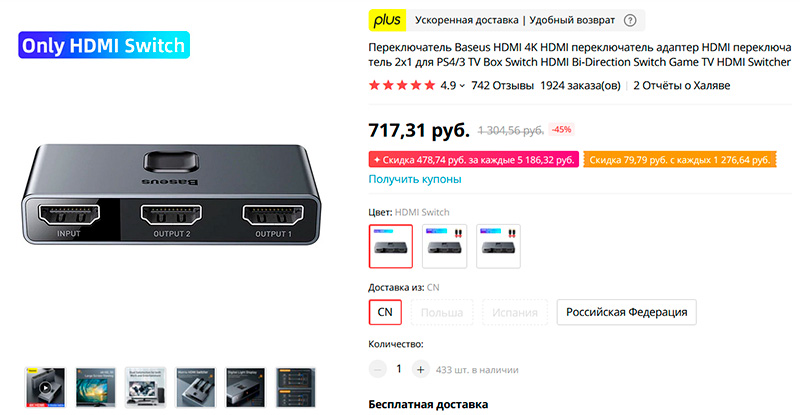Choose shipping from CN
Viewport: 800px width, 415px height.
pos(385,312)
